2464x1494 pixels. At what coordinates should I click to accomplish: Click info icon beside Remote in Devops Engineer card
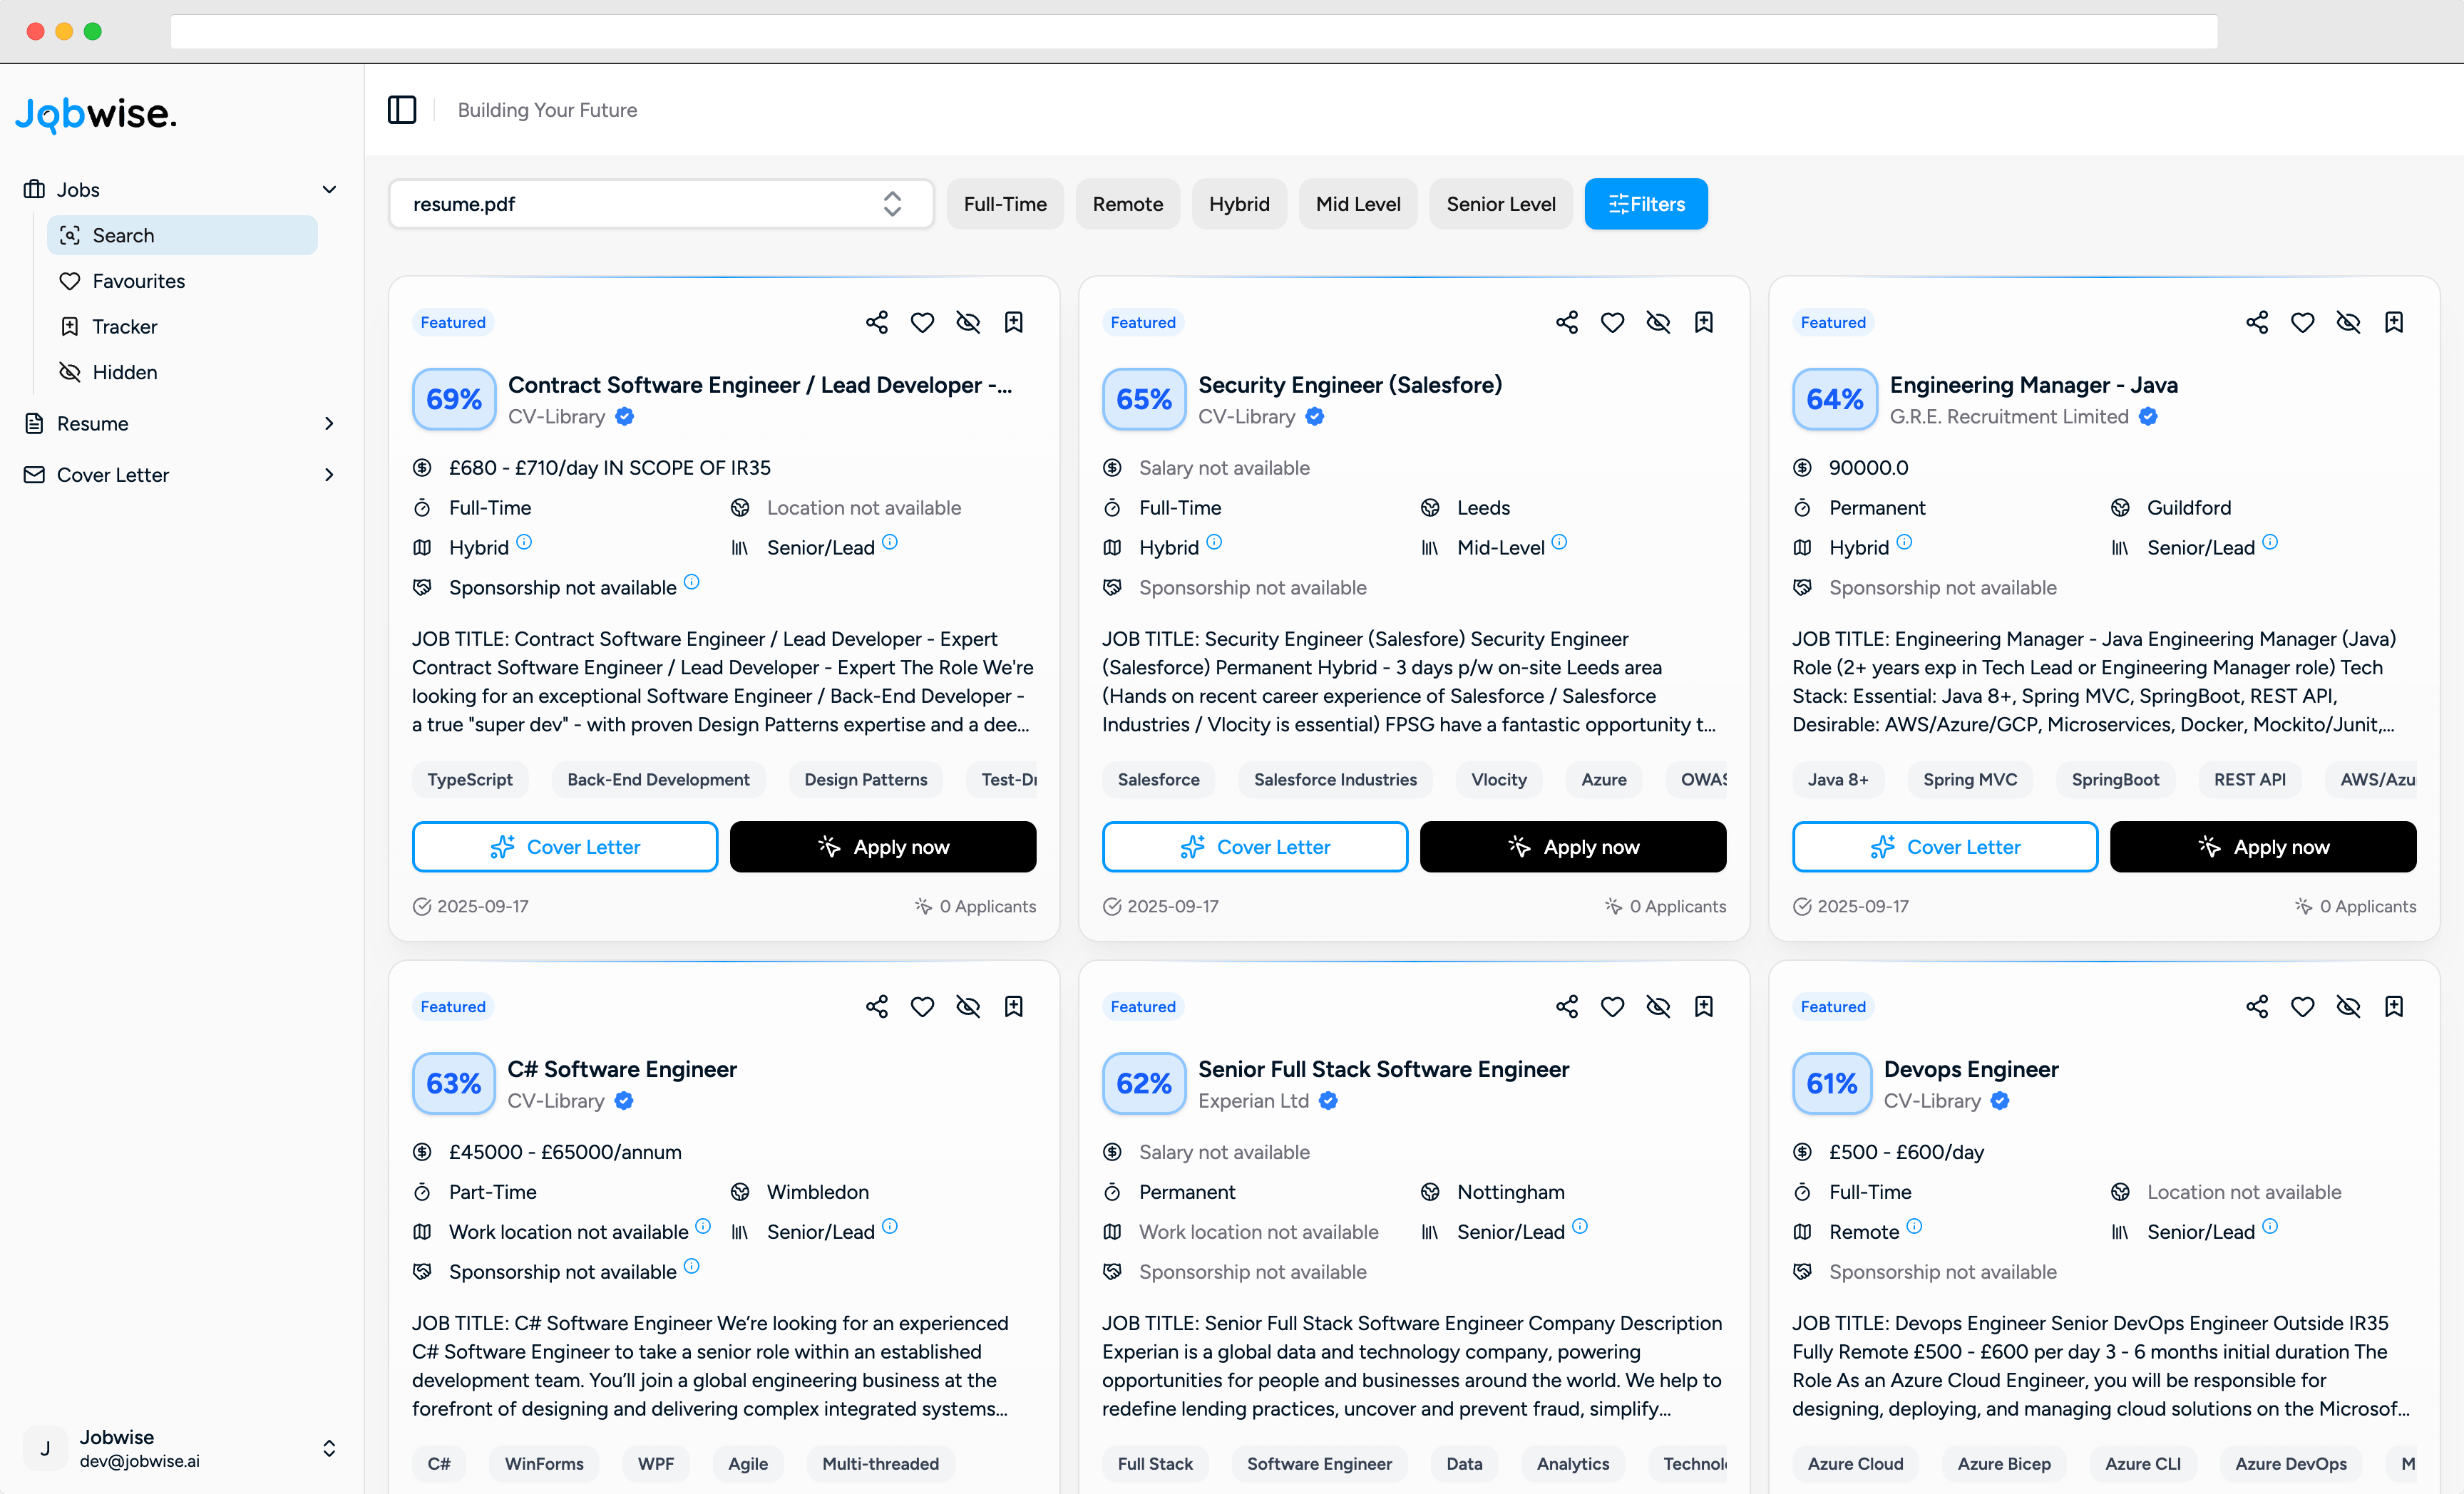1914,1226
